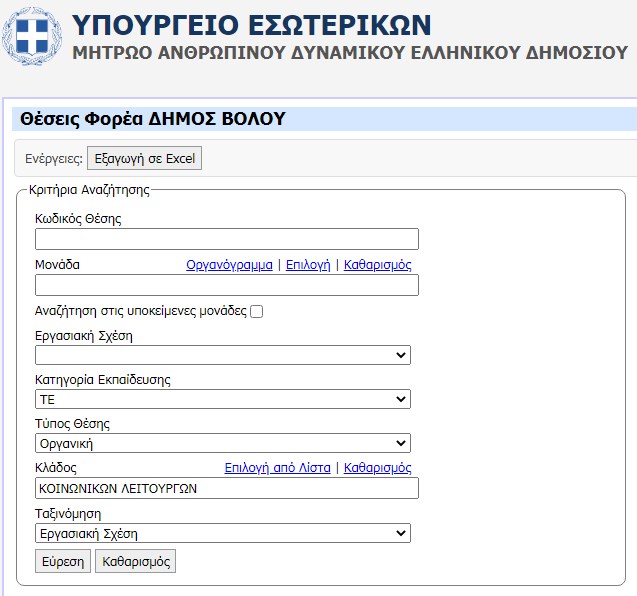Open the Εργασιακή Σχέση dropdown
This screenshot has width=637, height=596.
pyautogui.click(x=223, y=355)
